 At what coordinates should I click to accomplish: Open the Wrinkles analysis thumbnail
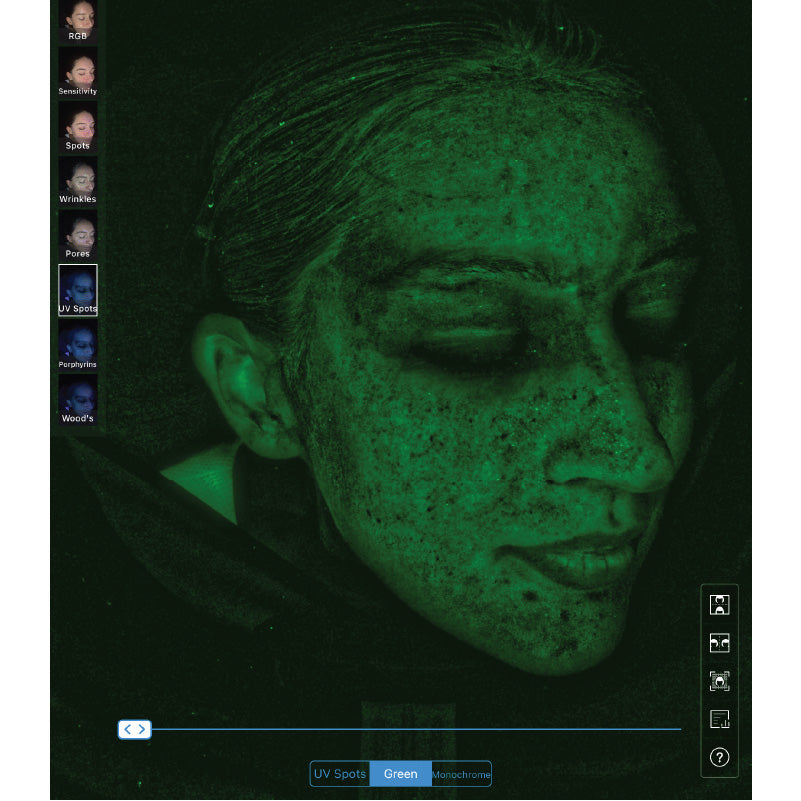pos(78,180)
